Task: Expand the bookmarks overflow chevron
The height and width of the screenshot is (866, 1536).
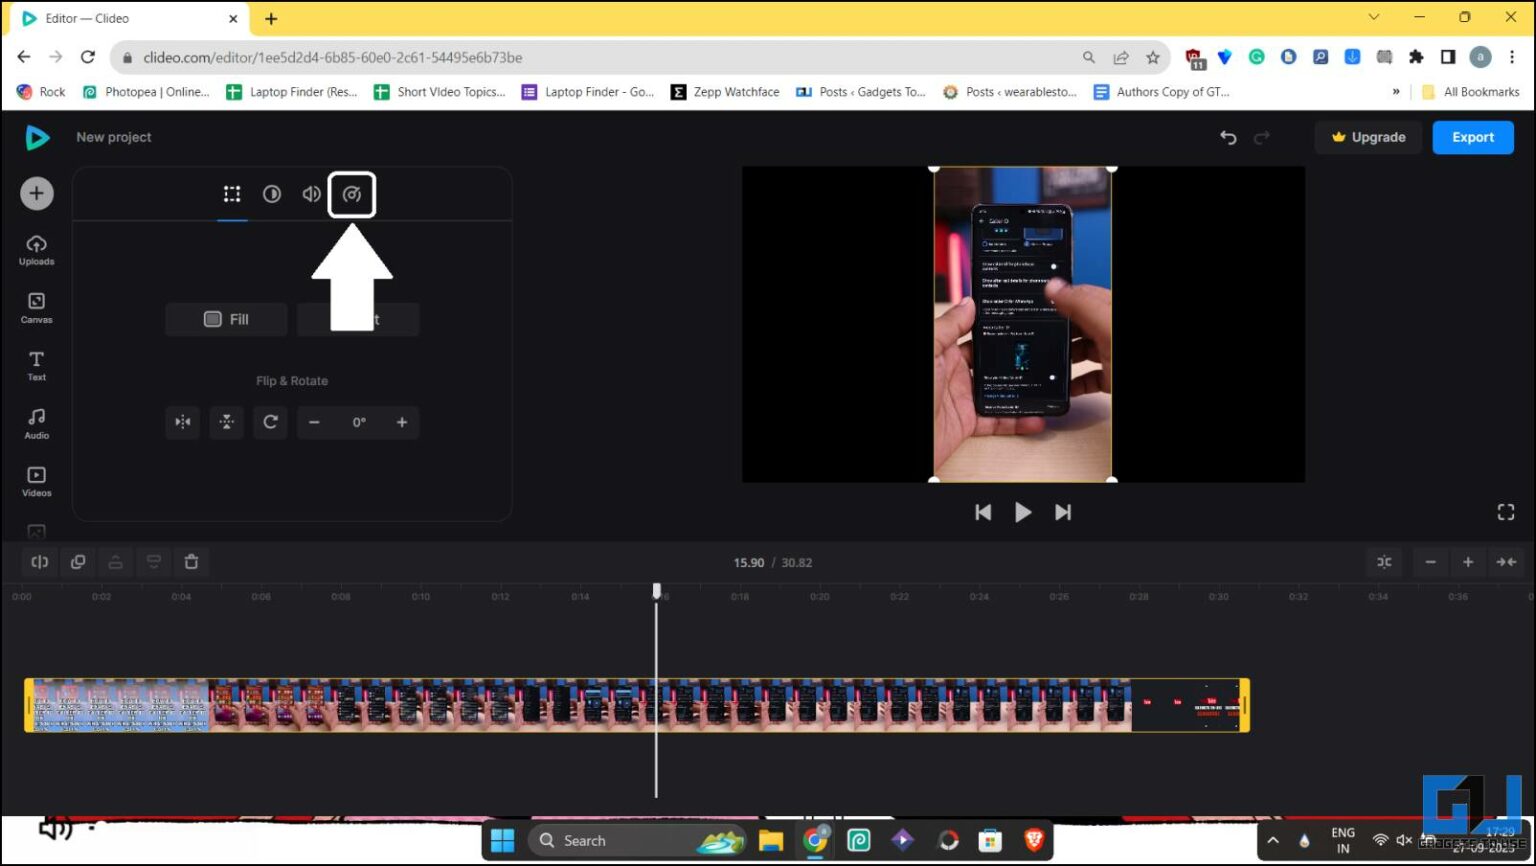Action: (1396, 91)
